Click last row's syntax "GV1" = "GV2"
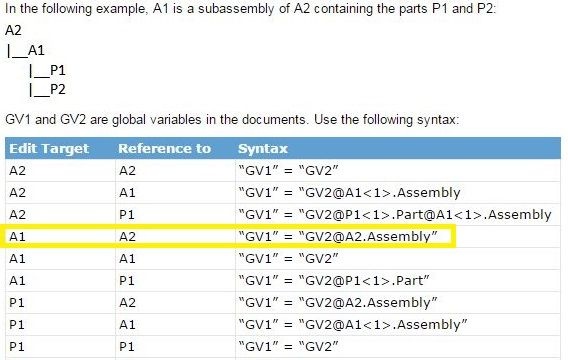 coord(288,347)
